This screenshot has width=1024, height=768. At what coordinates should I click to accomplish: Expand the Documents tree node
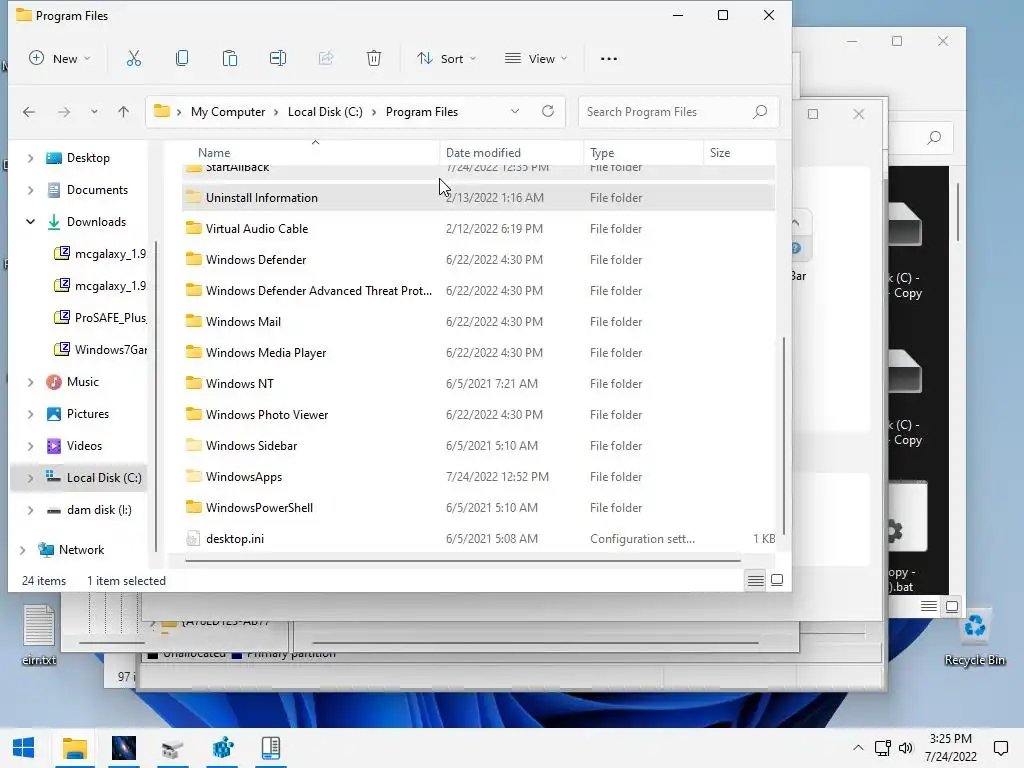[30, 190]
